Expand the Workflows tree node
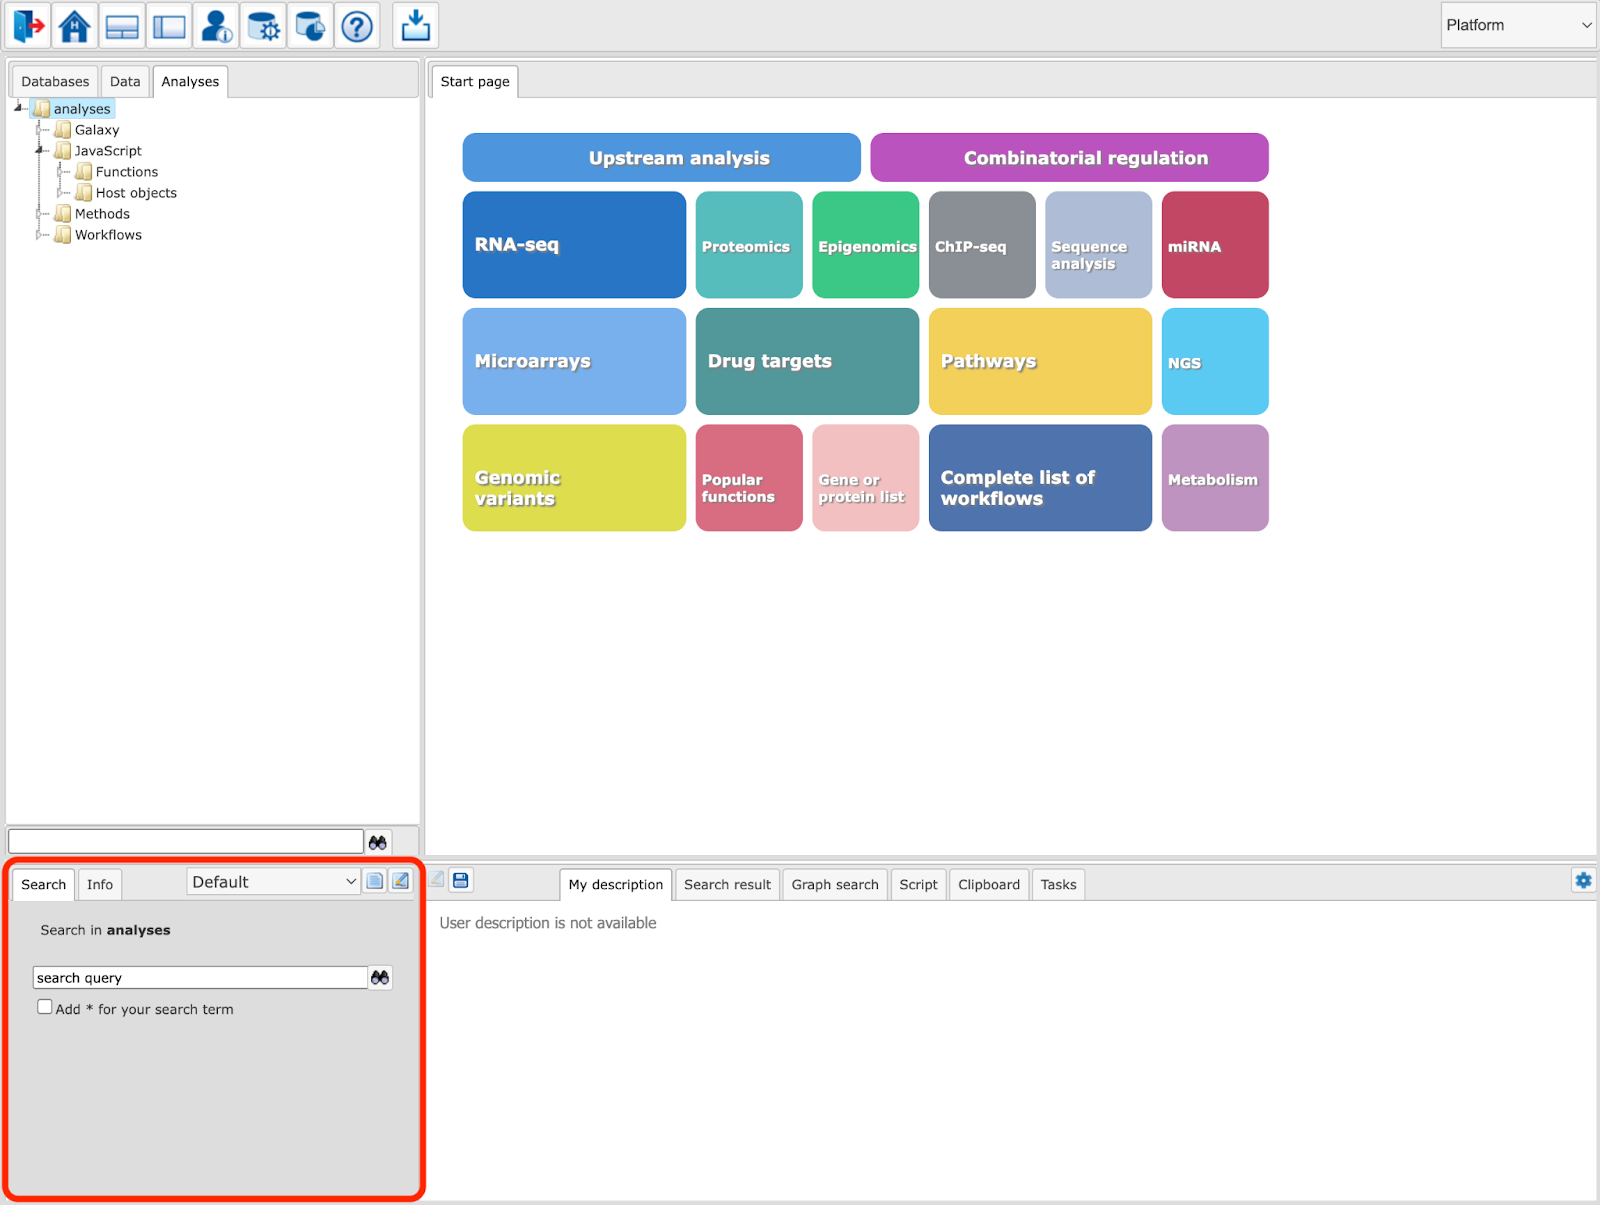The height and width of the screenshot is (1205, 1600). pos(40,235)
